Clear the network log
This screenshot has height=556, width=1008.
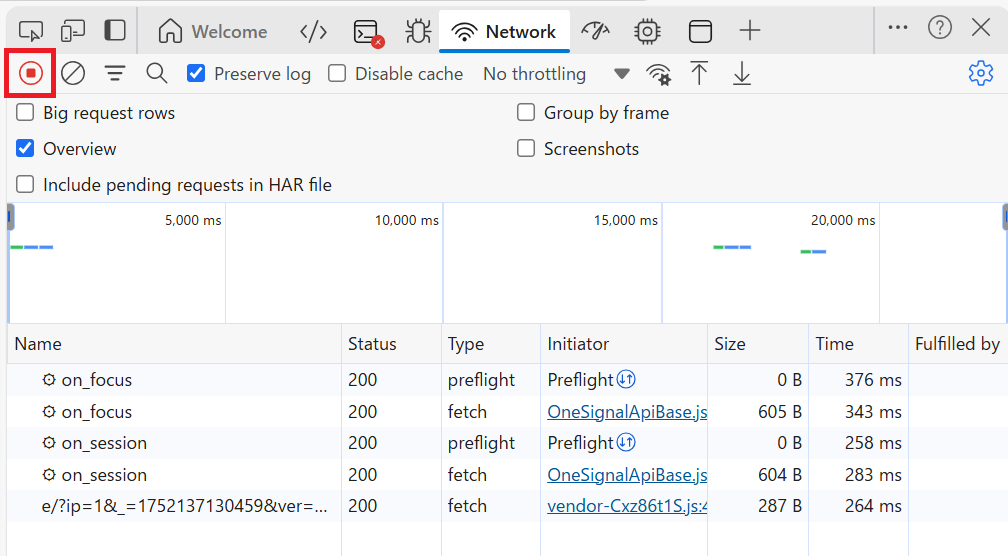[73, 73]
